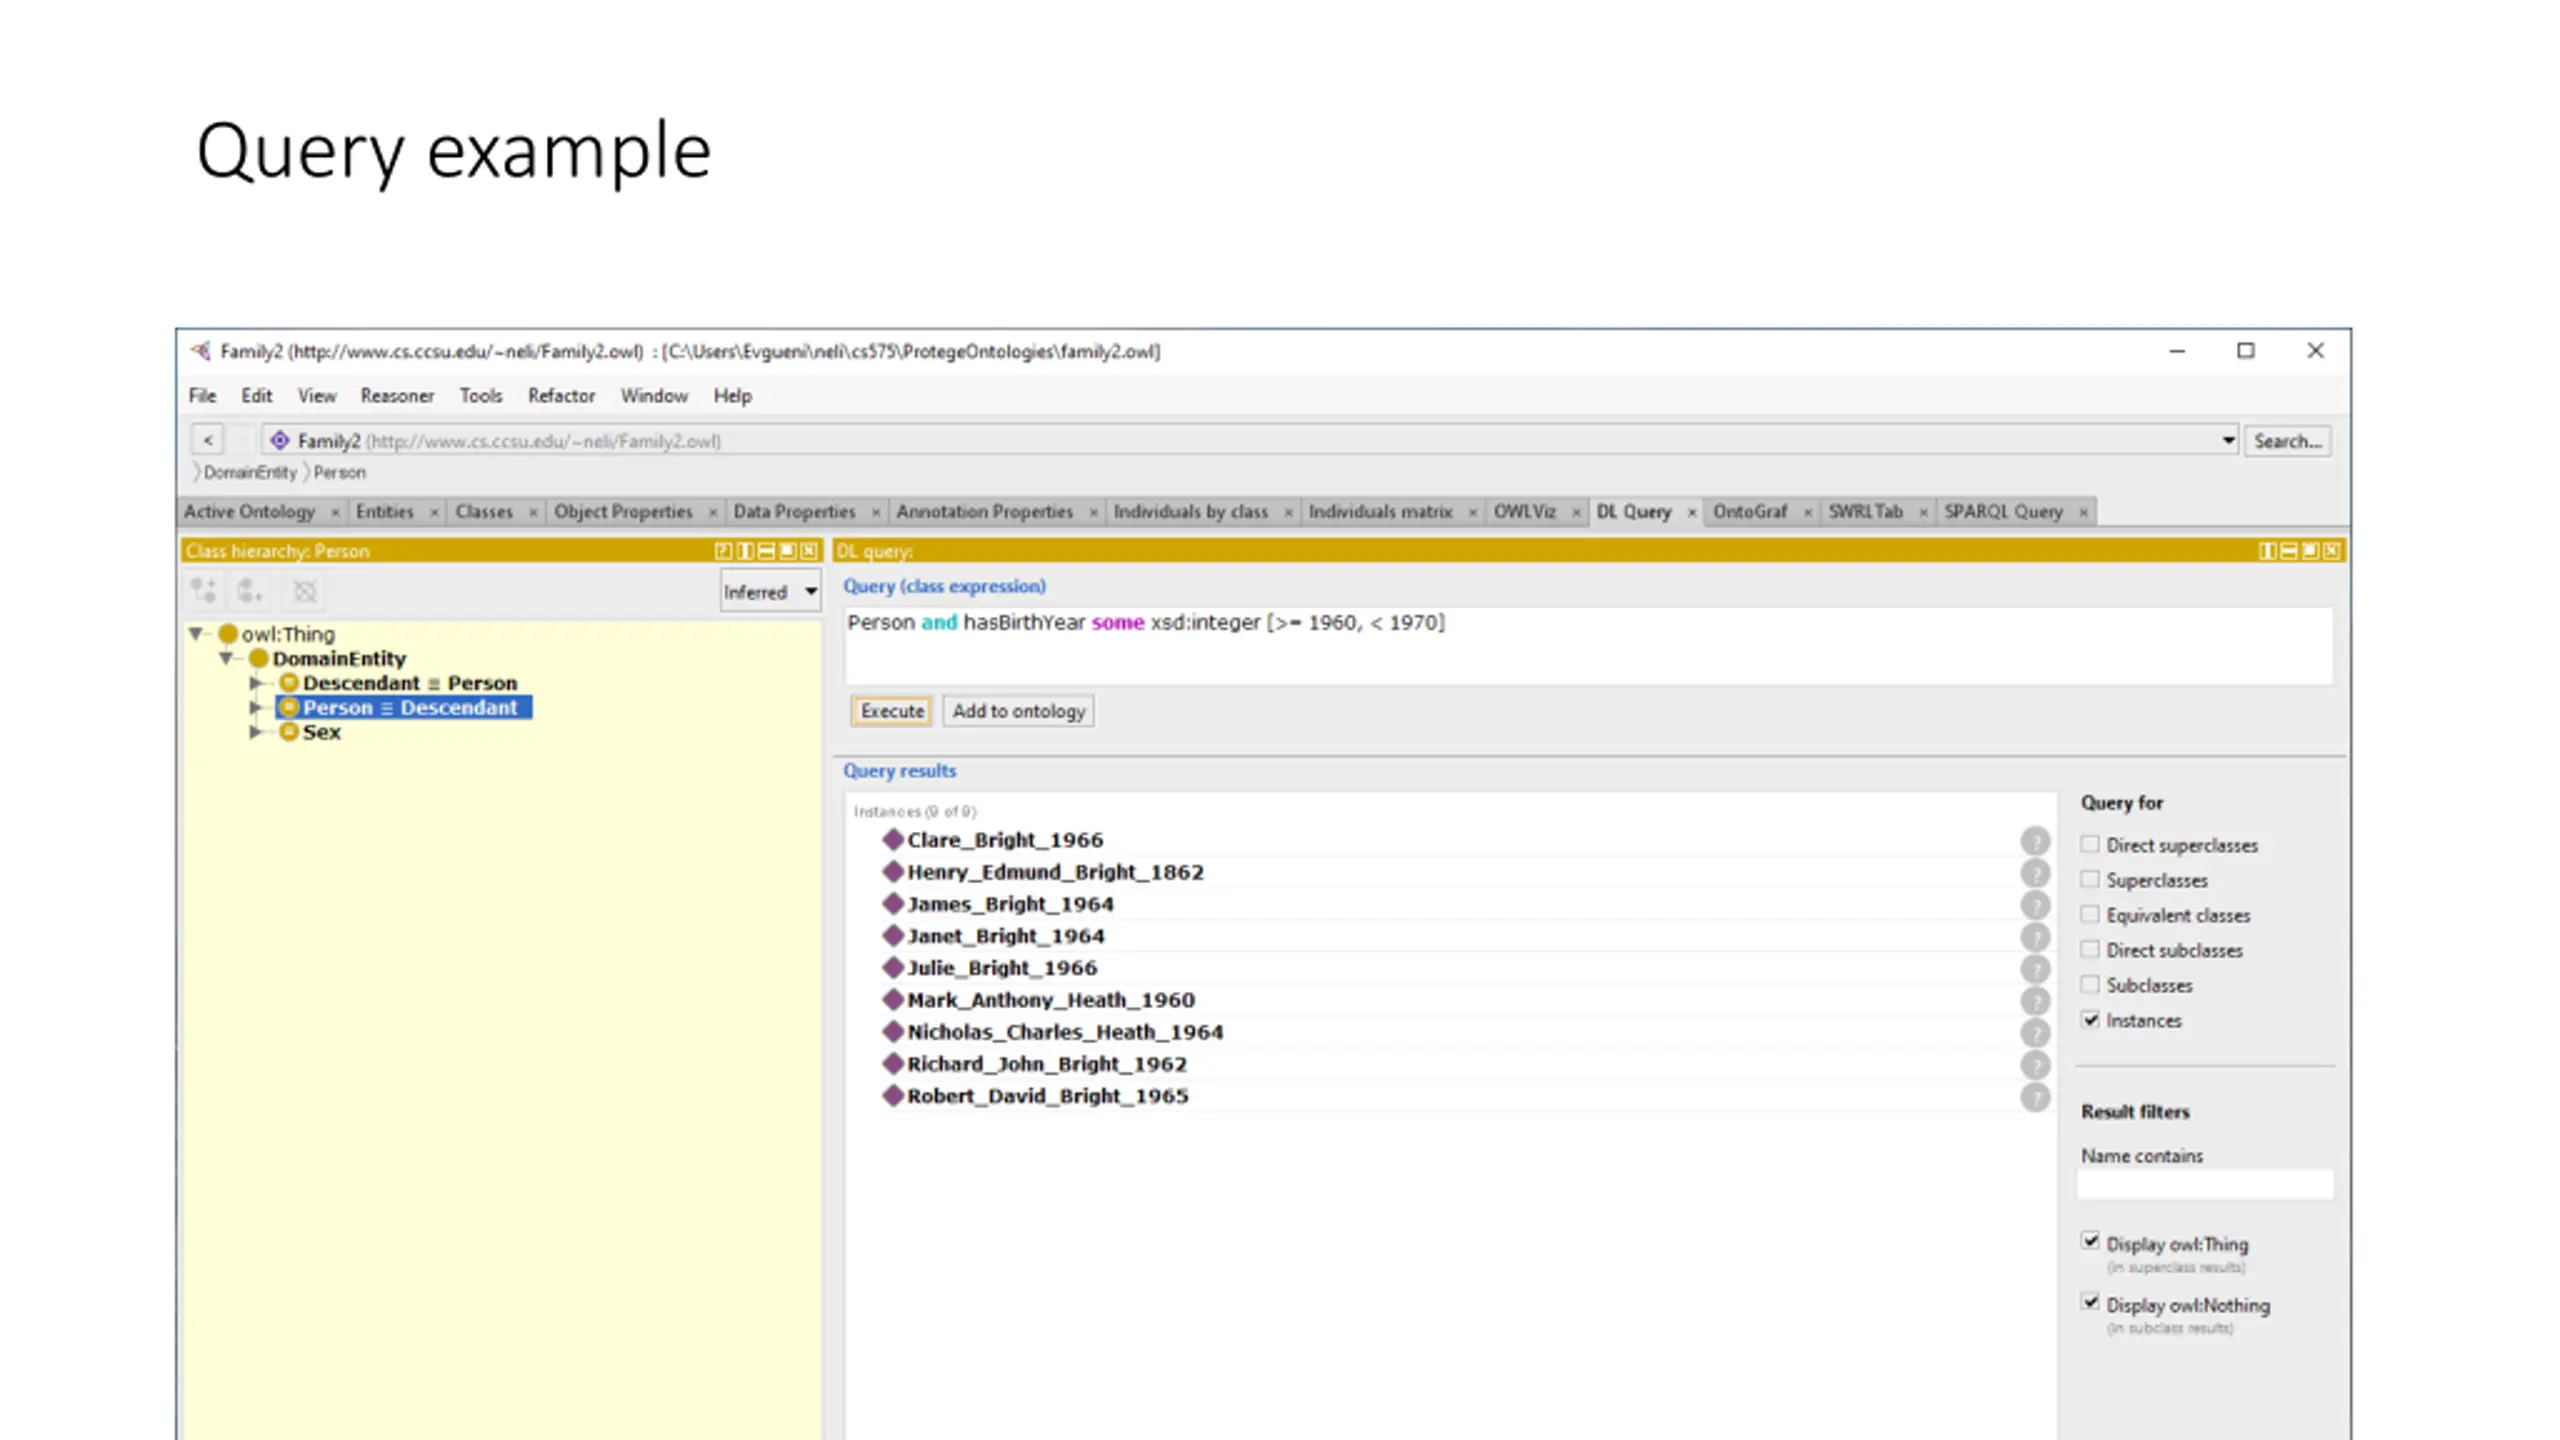Collapse the owl:Thing tree node
The image size is (2560, 1440).
197,633
